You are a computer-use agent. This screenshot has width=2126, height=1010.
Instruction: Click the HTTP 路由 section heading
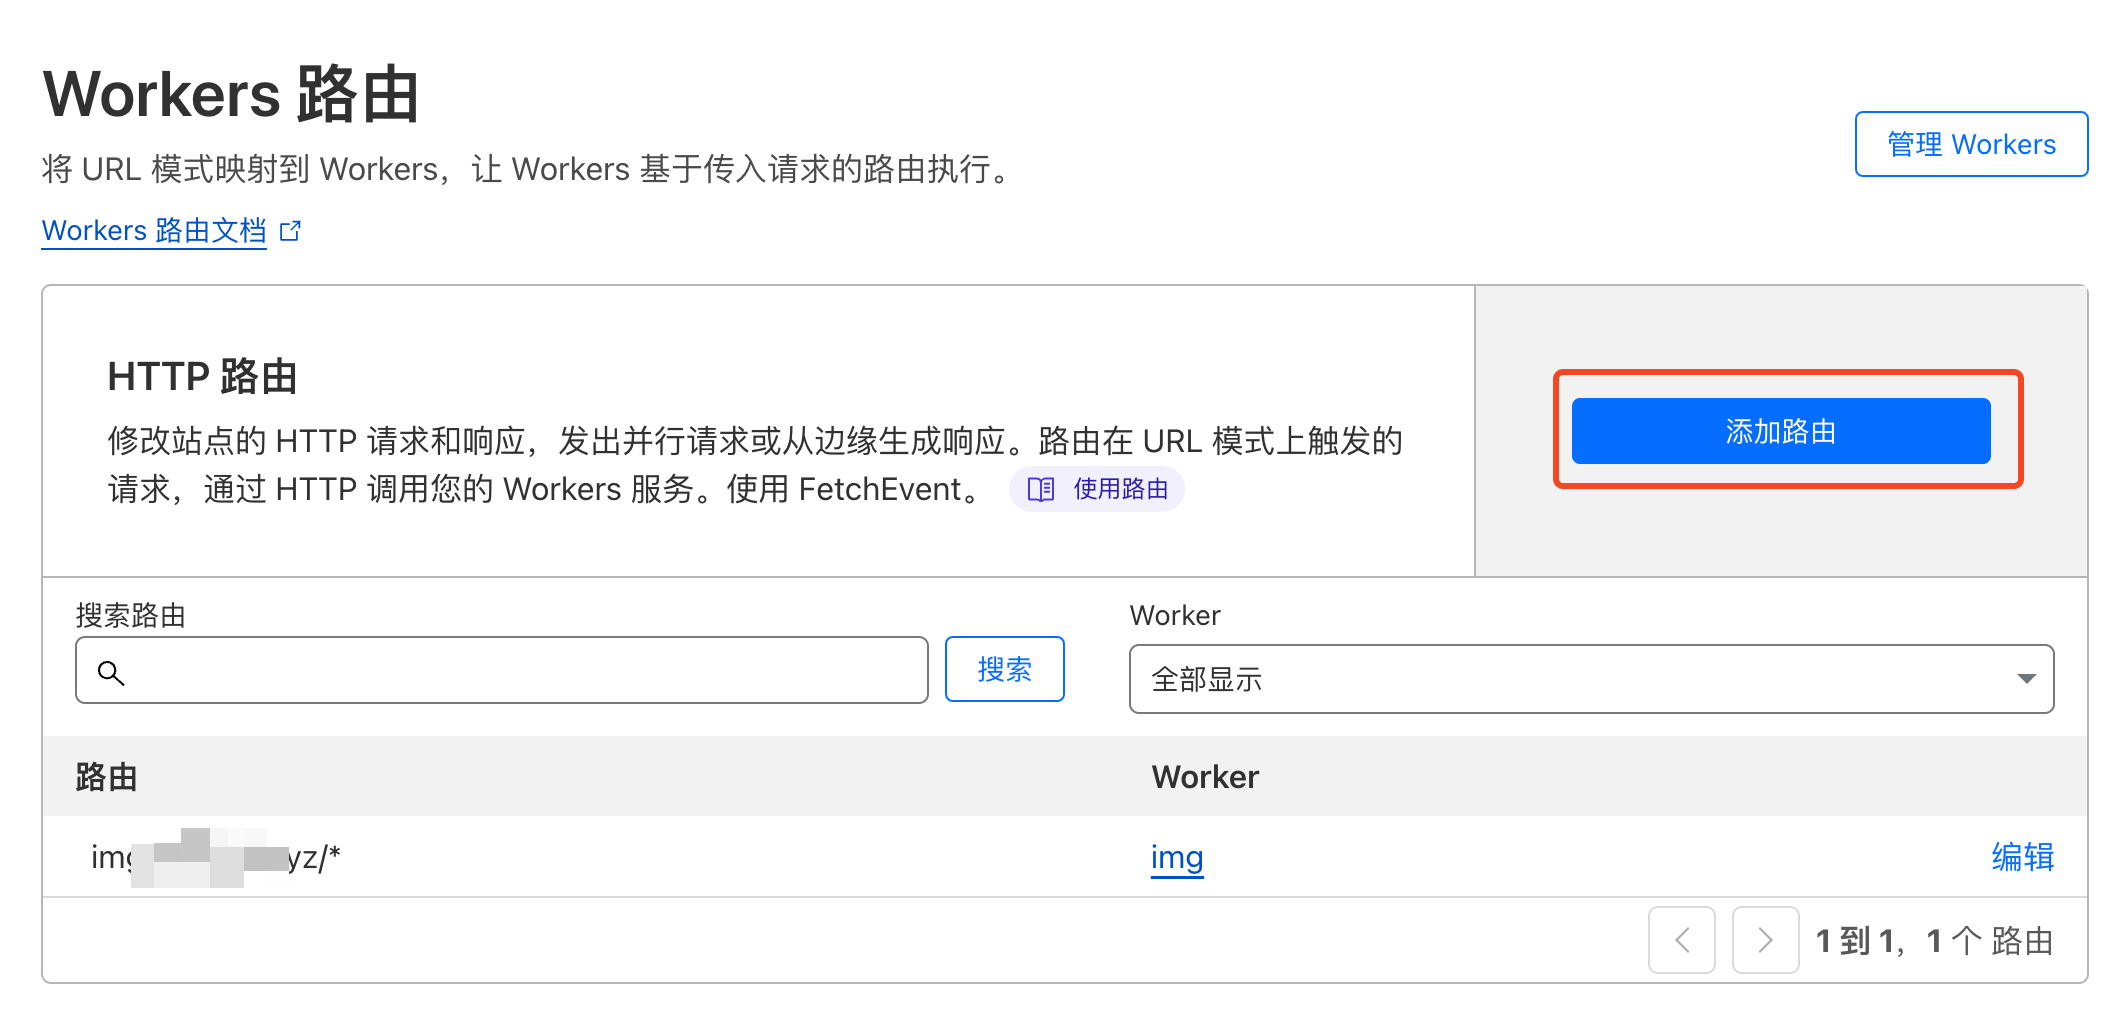point(202,377)
